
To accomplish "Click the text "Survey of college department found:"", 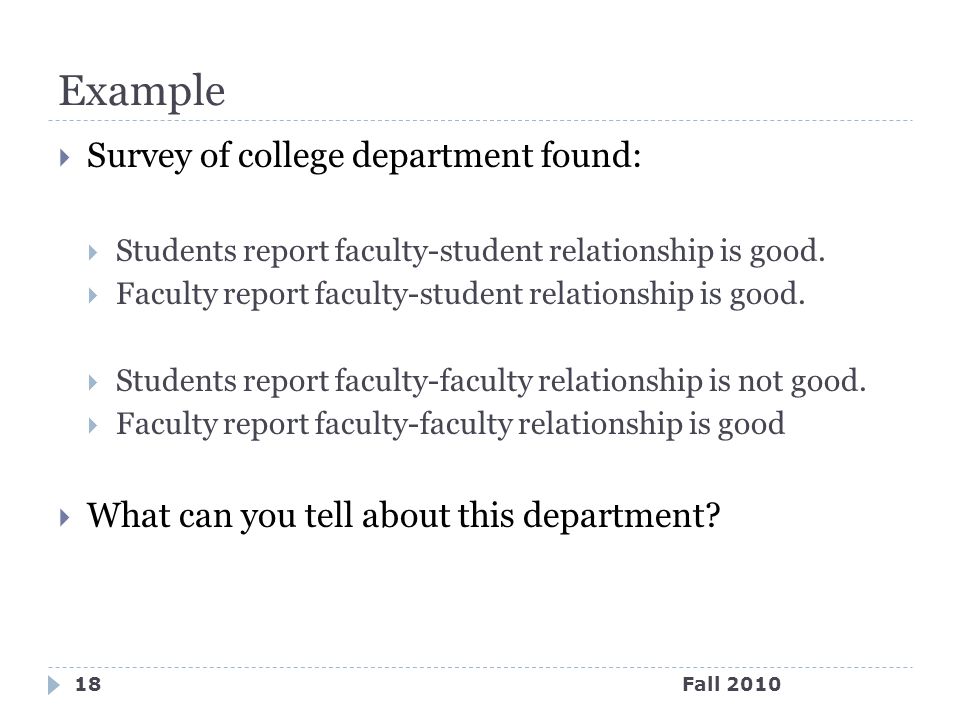I will coord(364,156).
